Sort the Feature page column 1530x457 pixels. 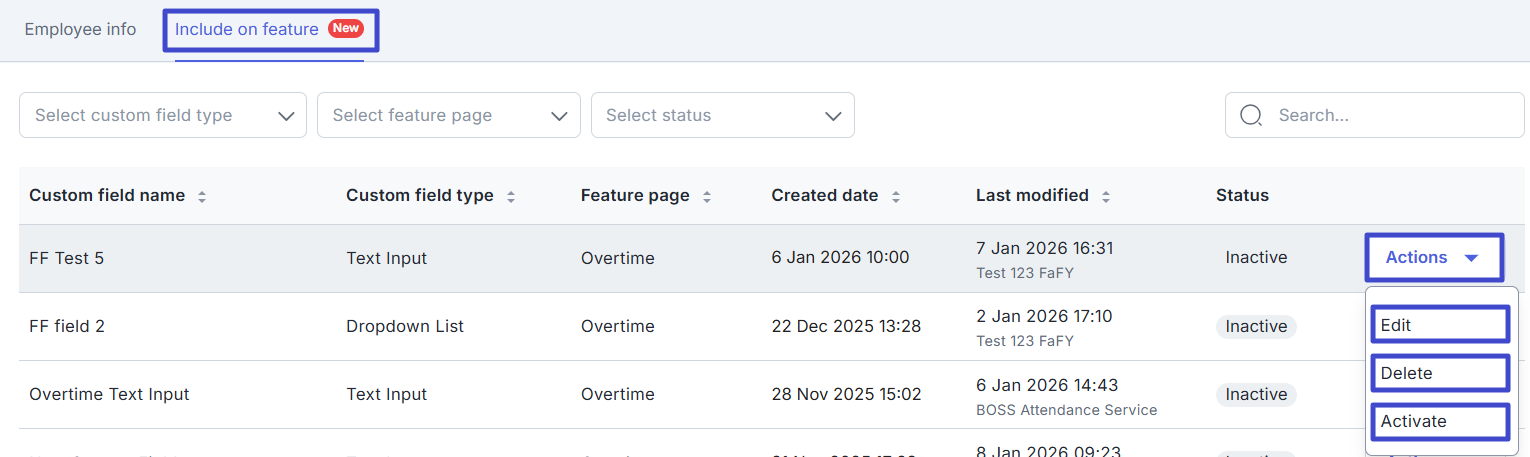707,197
